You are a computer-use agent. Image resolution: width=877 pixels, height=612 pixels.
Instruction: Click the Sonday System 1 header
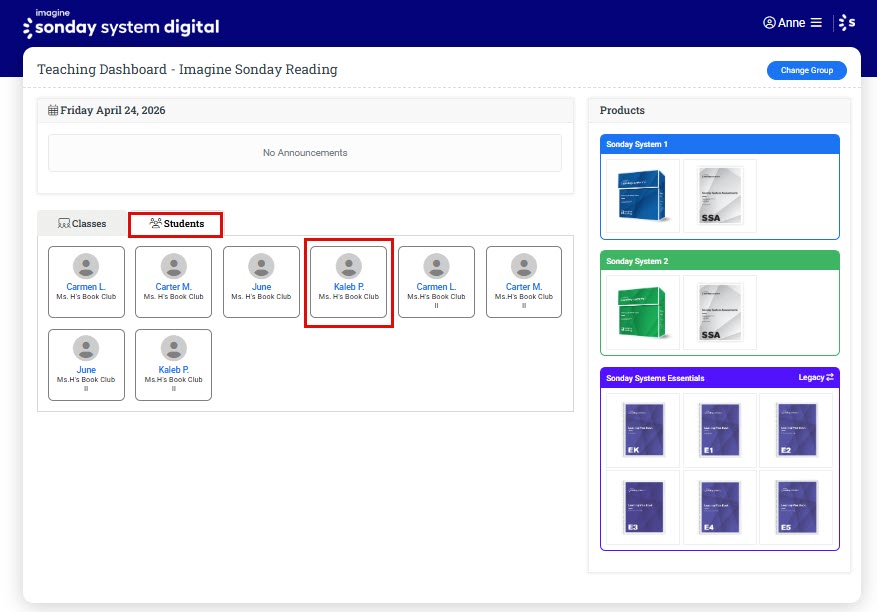point(720,144)
